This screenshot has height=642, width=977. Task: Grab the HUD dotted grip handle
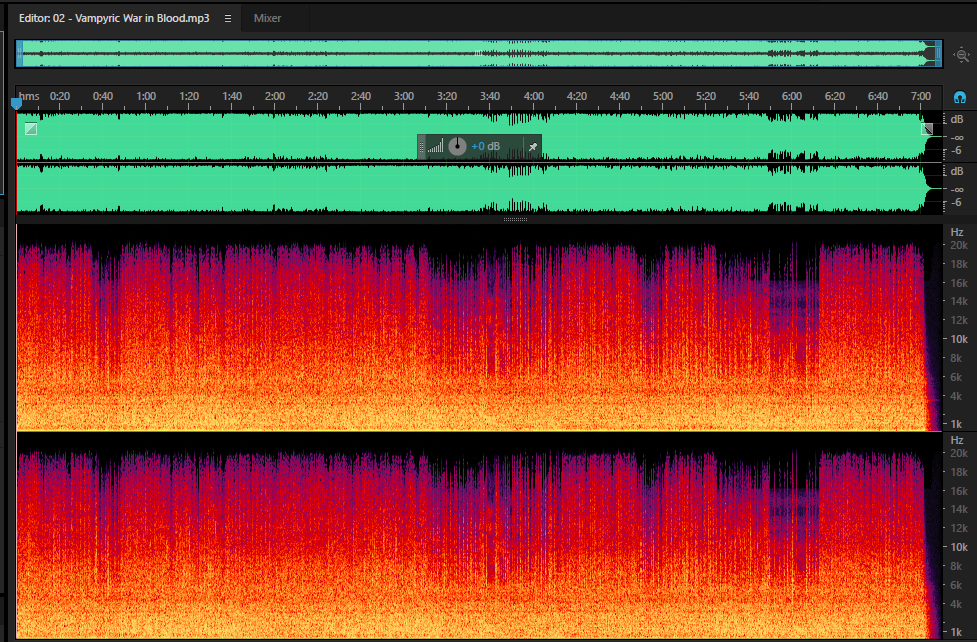(x=421, y=147)
